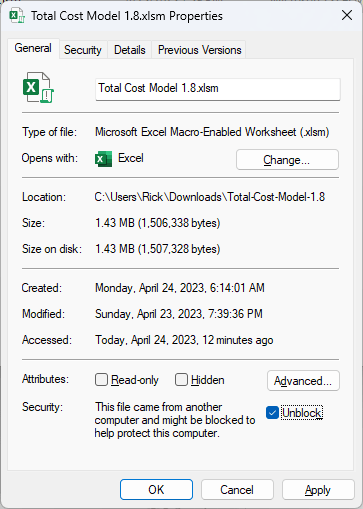Enable the Read-only attribute
Image resolution: width=363 pixels, height=509 pixels.
[x=101, y=380]
